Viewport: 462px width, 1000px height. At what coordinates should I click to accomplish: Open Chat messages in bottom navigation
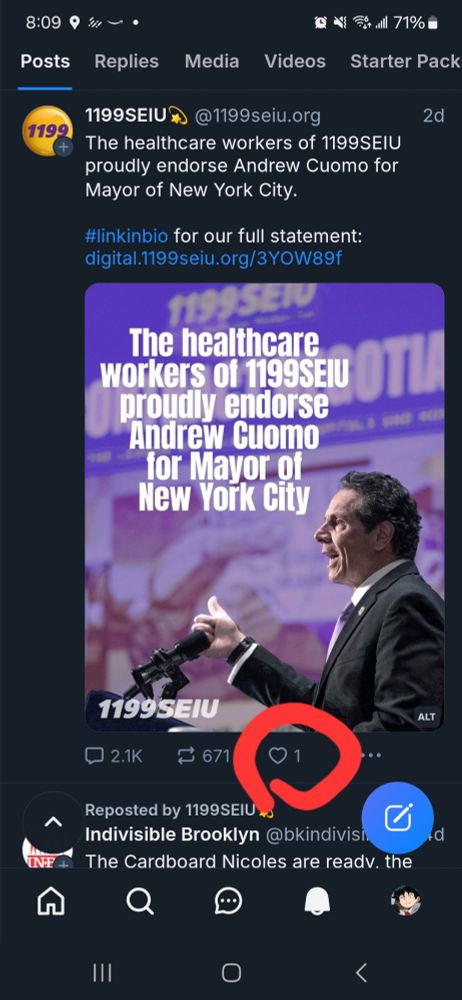click(x=228, y=901)
